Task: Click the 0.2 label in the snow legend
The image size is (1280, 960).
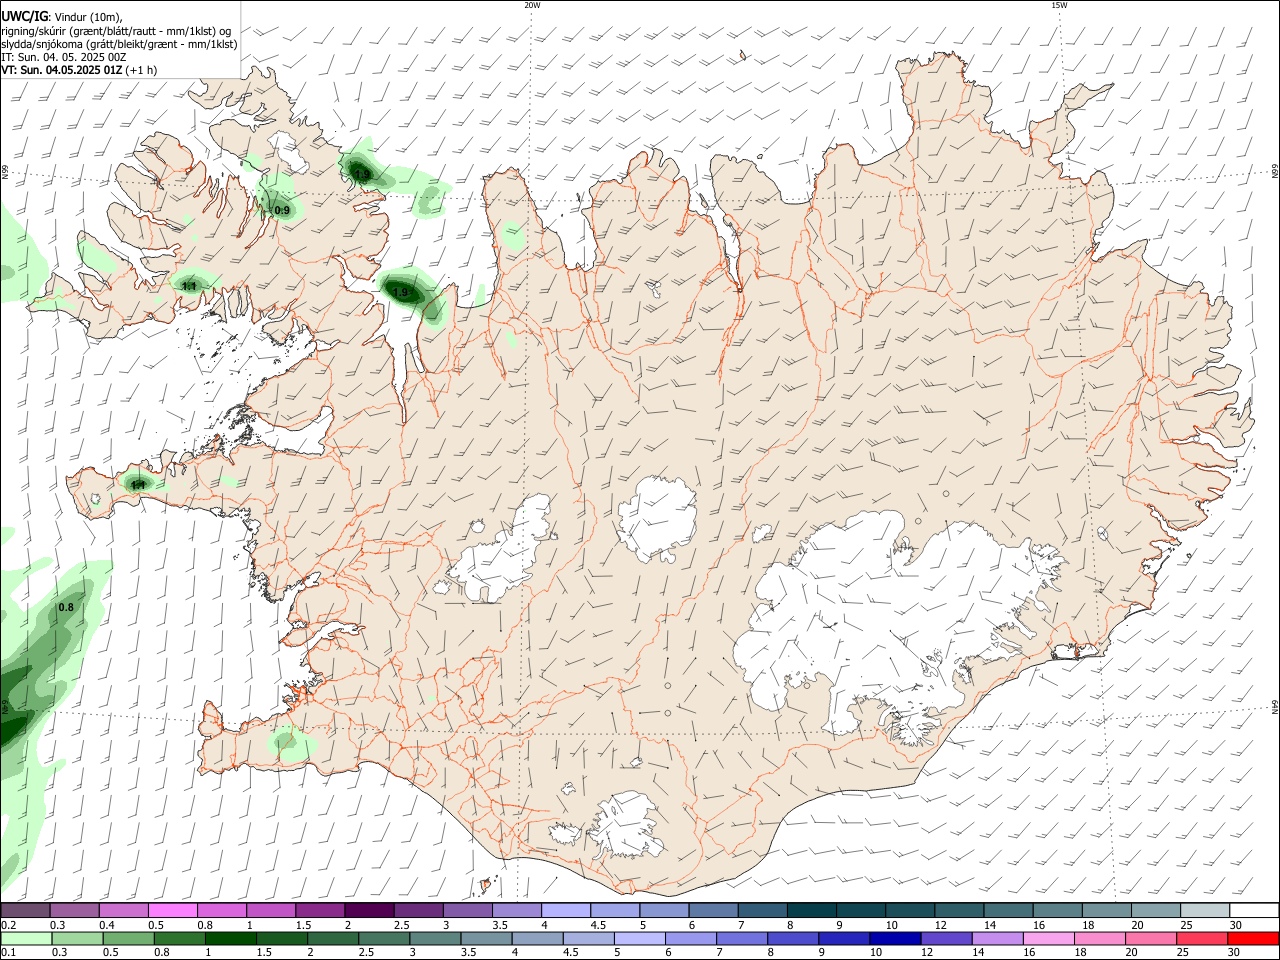Action: (x=8, y=925)
